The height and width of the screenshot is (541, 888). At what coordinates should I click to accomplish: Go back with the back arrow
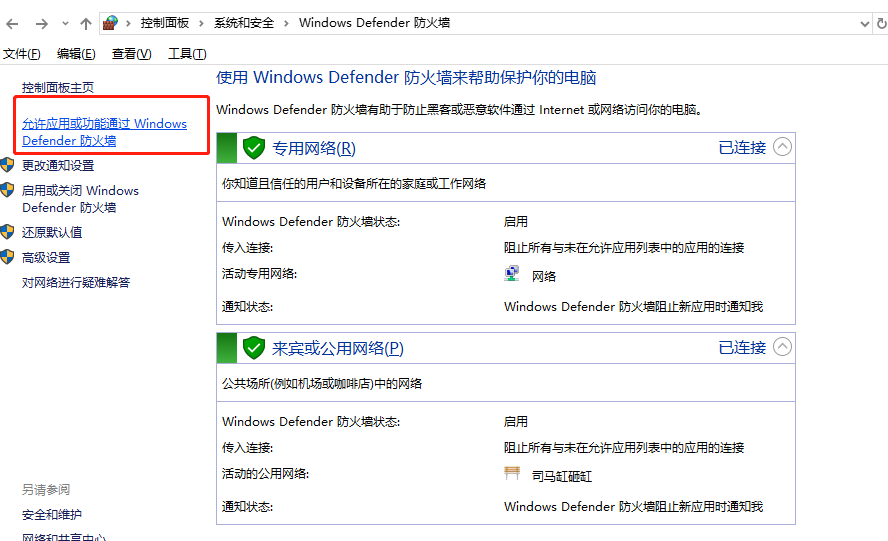click(x=12, y=24)
